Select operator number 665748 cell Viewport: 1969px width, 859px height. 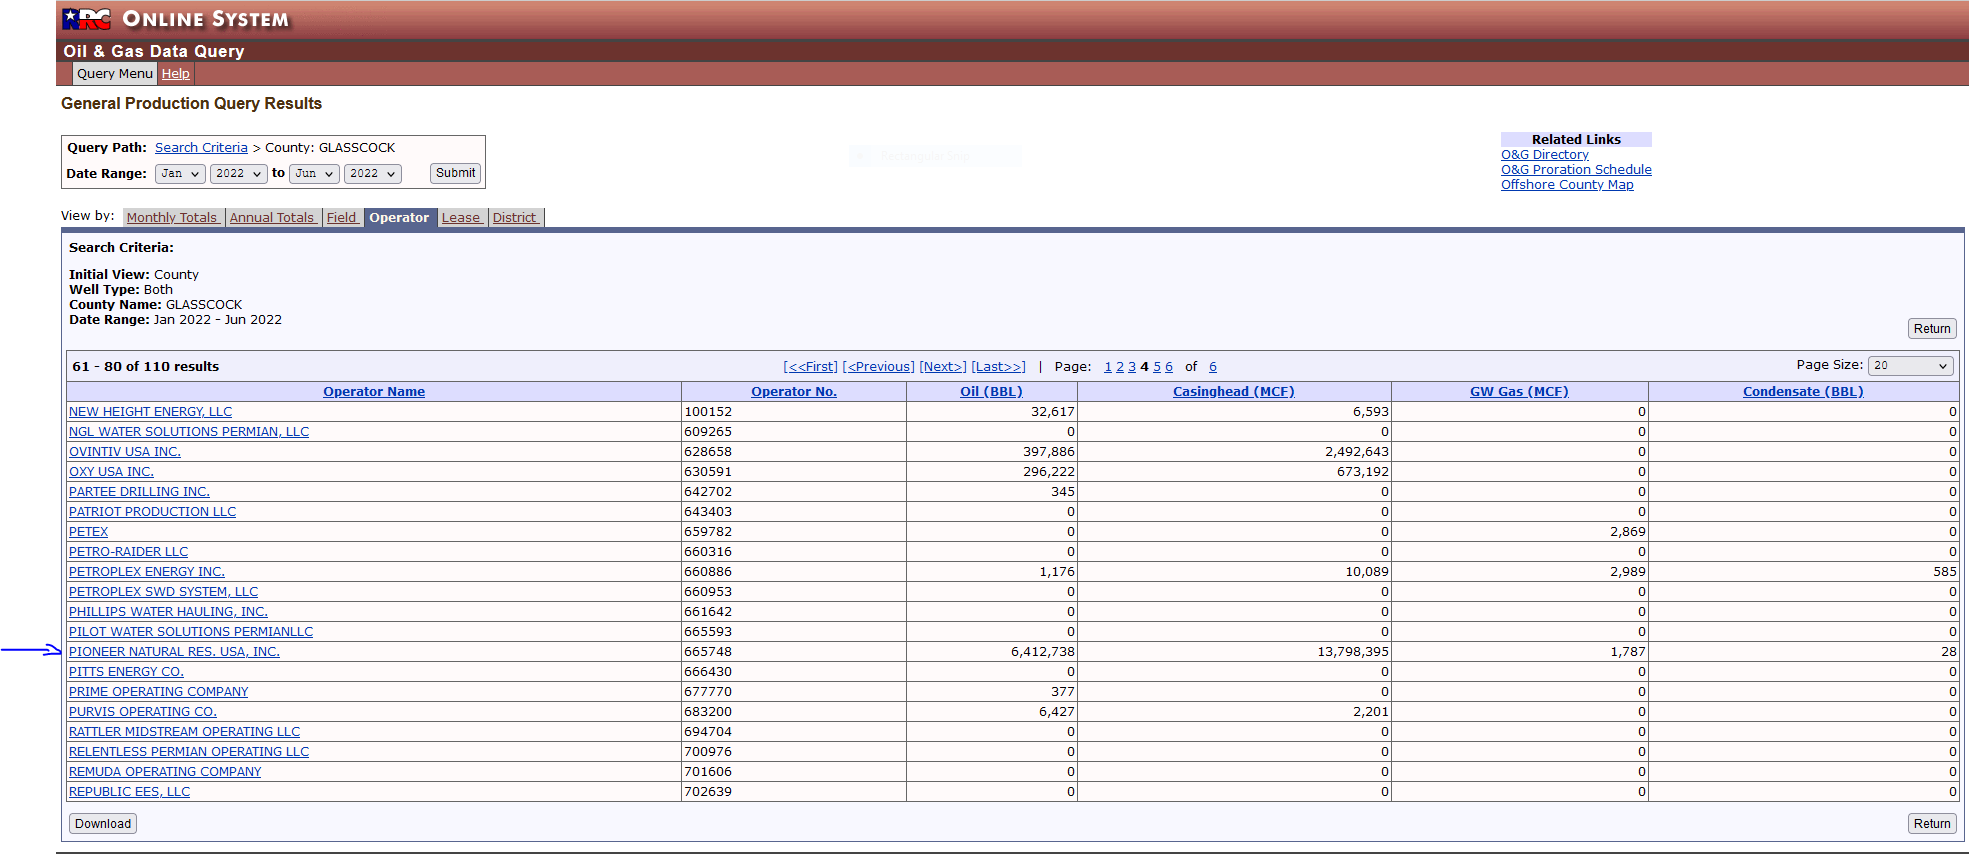click(794, 652)
